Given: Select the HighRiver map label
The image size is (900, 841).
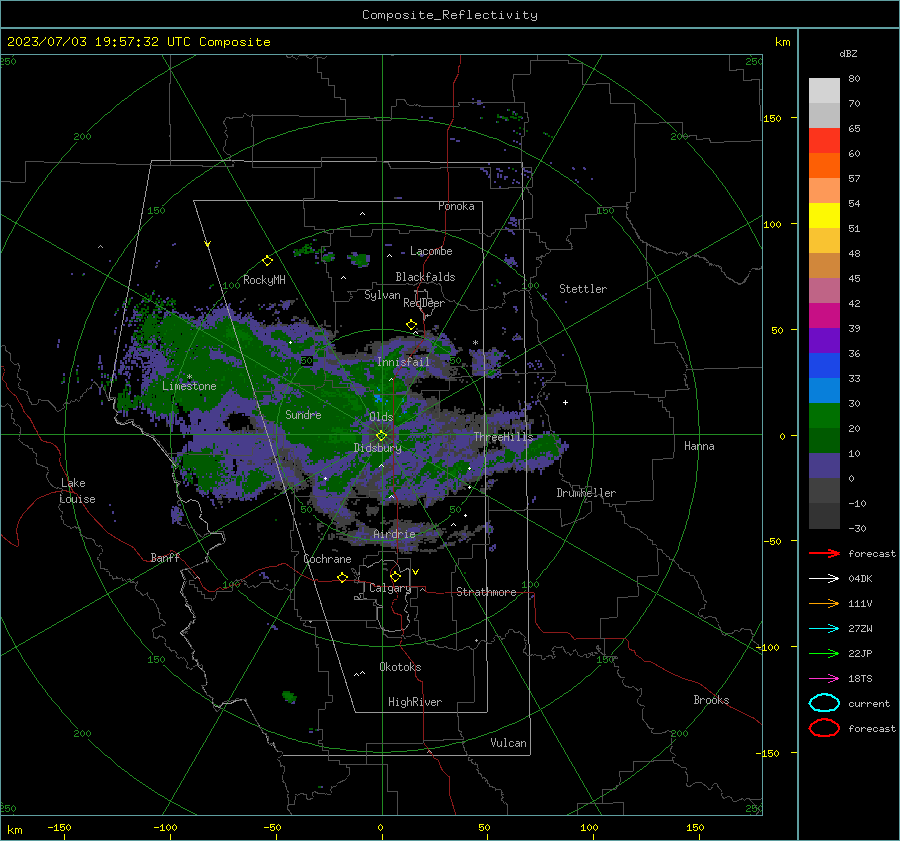Looking at the screenshot, I should [x=415, y=702].
